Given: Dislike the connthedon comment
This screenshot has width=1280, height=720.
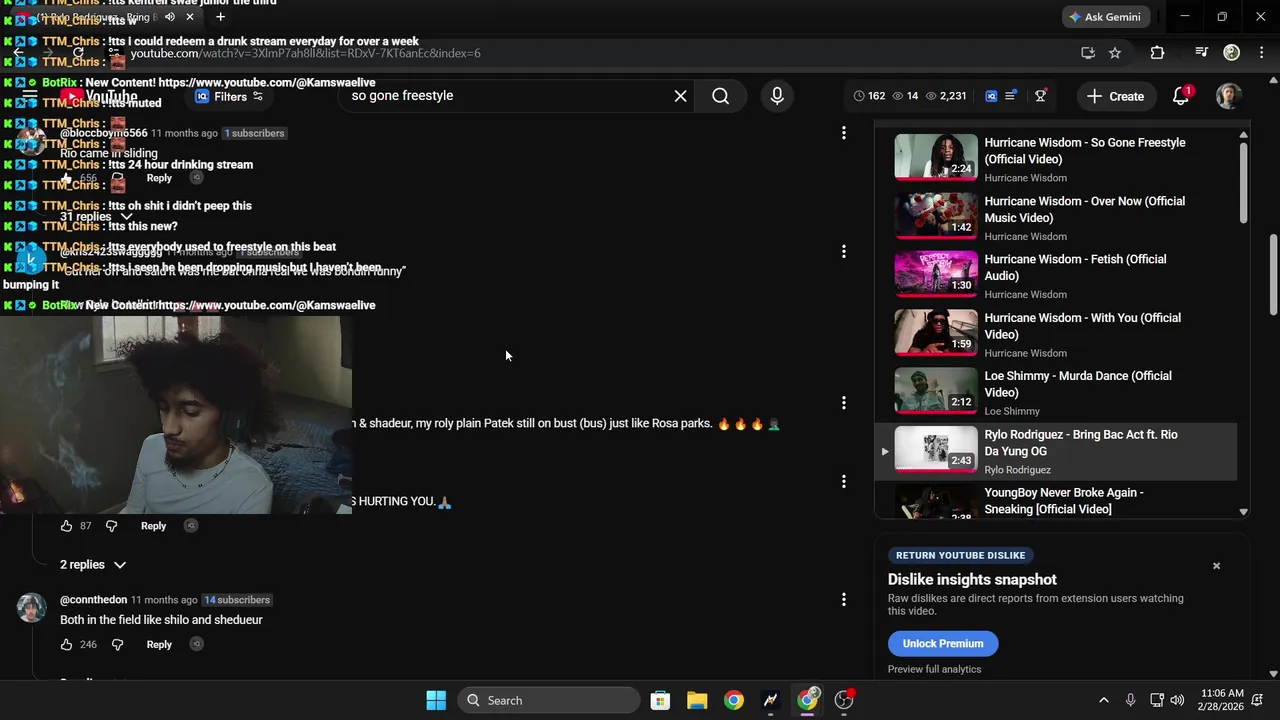Looking at the screenshot, I should (x=117, y=645).
